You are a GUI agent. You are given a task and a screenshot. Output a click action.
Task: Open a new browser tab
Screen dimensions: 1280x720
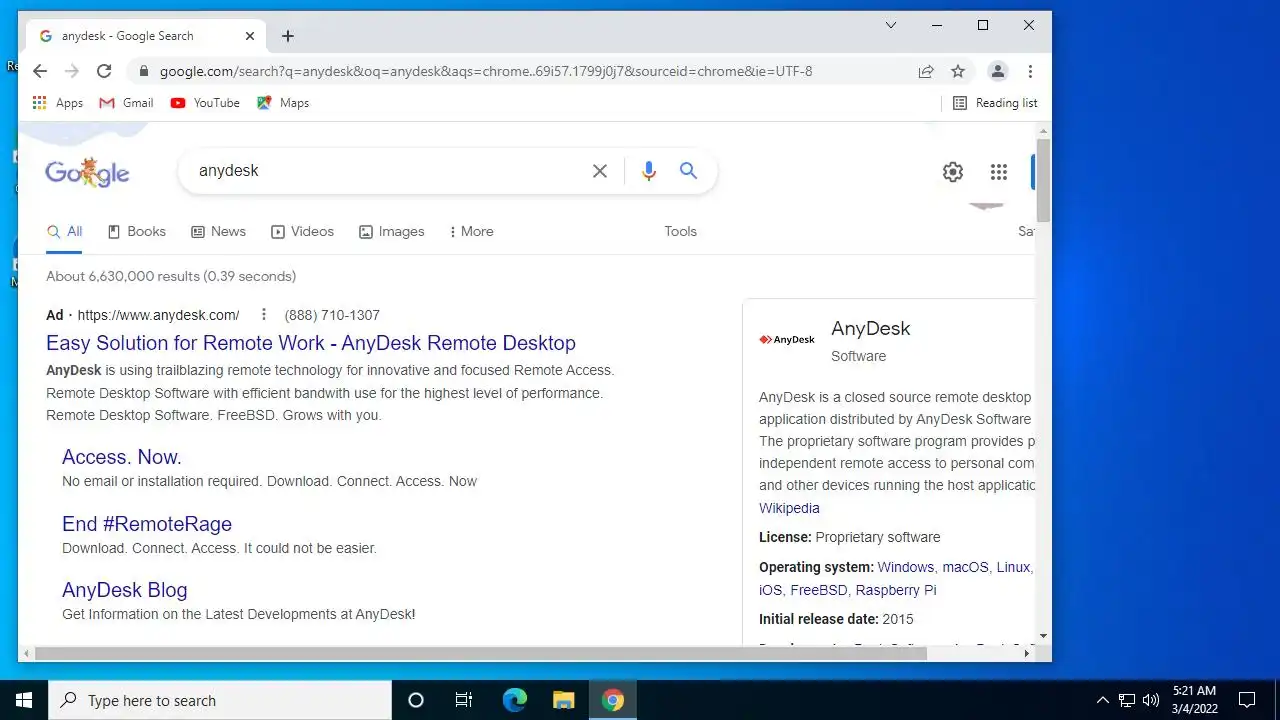[288, 36]
